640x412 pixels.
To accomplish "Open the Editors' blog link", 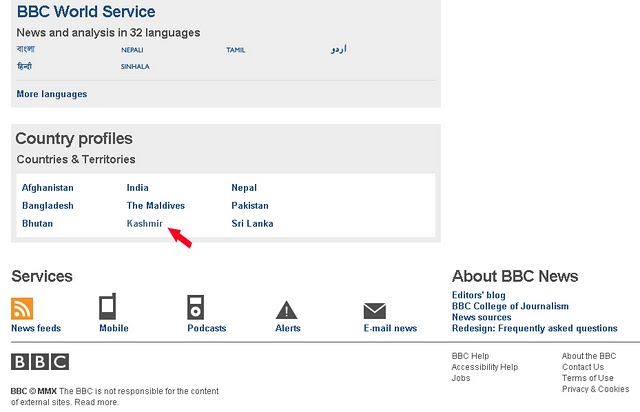I will coord(479,295).
